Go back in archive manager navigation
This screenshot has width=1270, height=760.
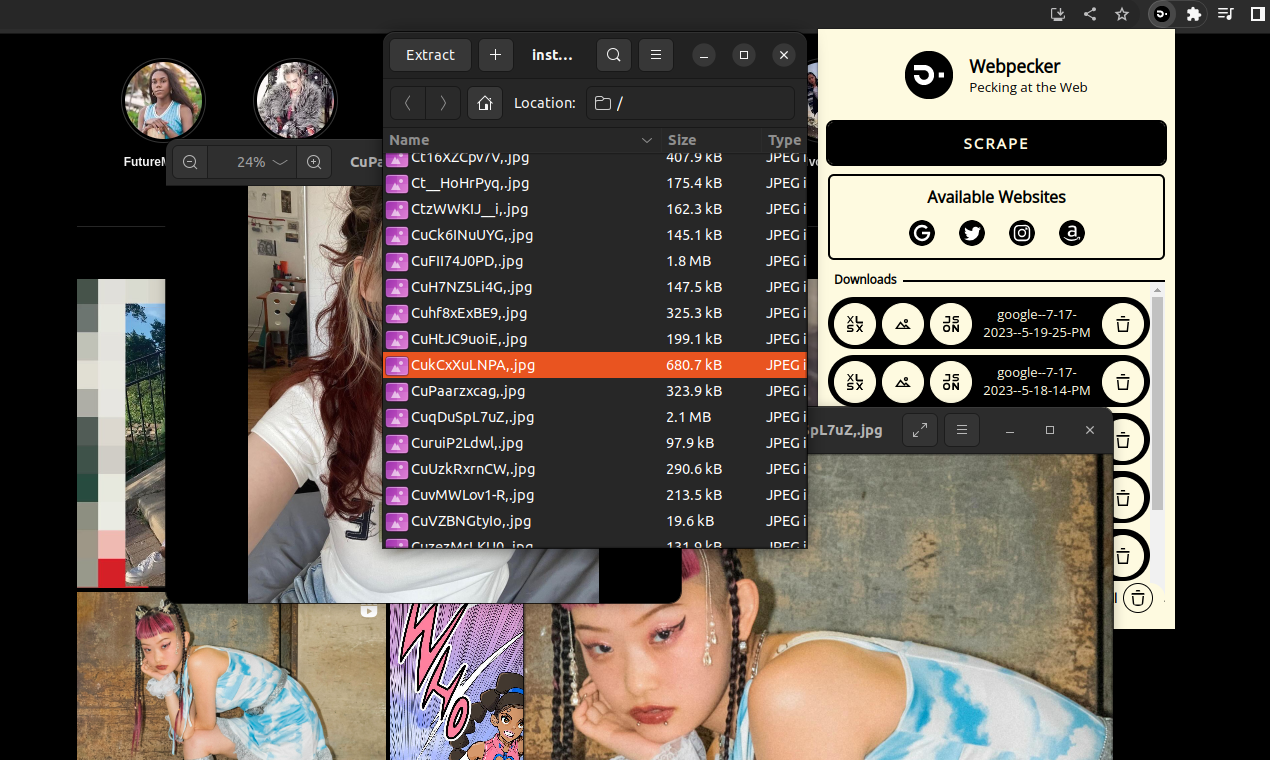pyautogui.click(x=408, y=103)
